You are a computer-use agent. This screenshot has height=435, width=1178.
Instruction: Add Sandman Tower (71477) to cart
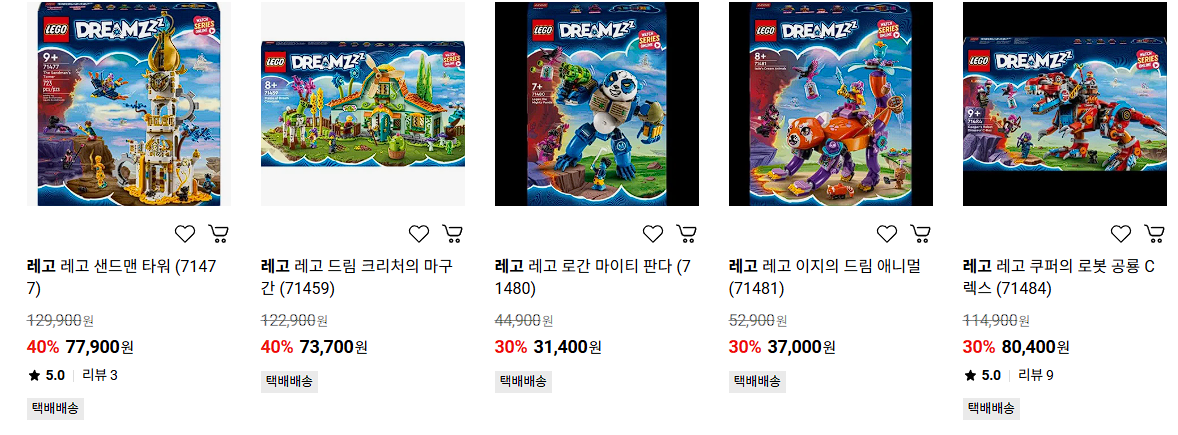219,234
